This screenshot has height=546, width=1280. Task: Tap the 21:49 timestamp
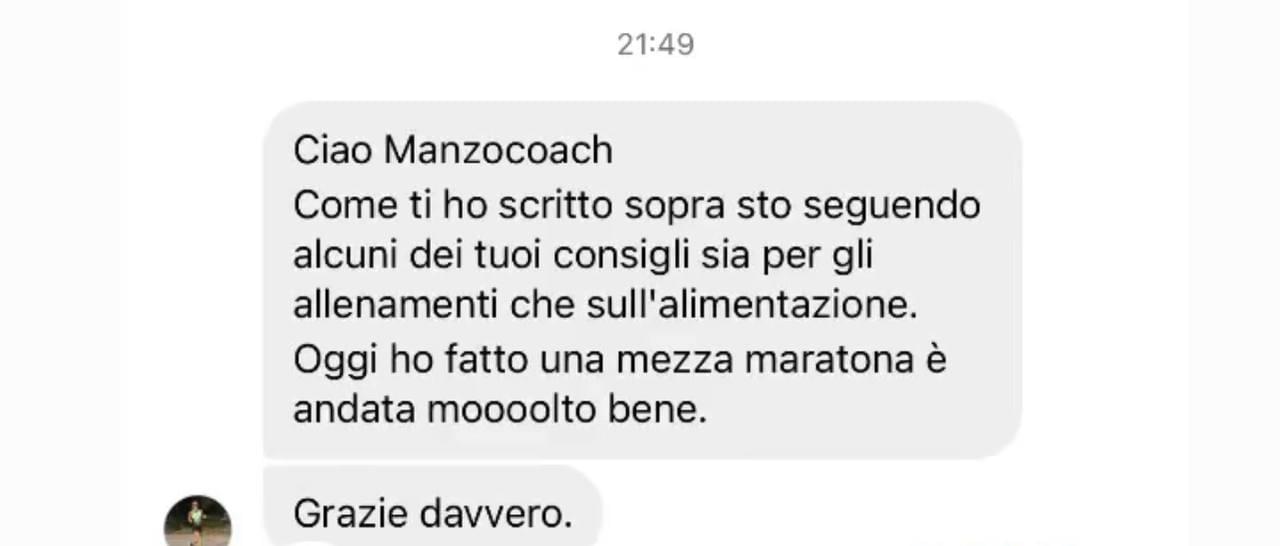click(x=655, y=44)
